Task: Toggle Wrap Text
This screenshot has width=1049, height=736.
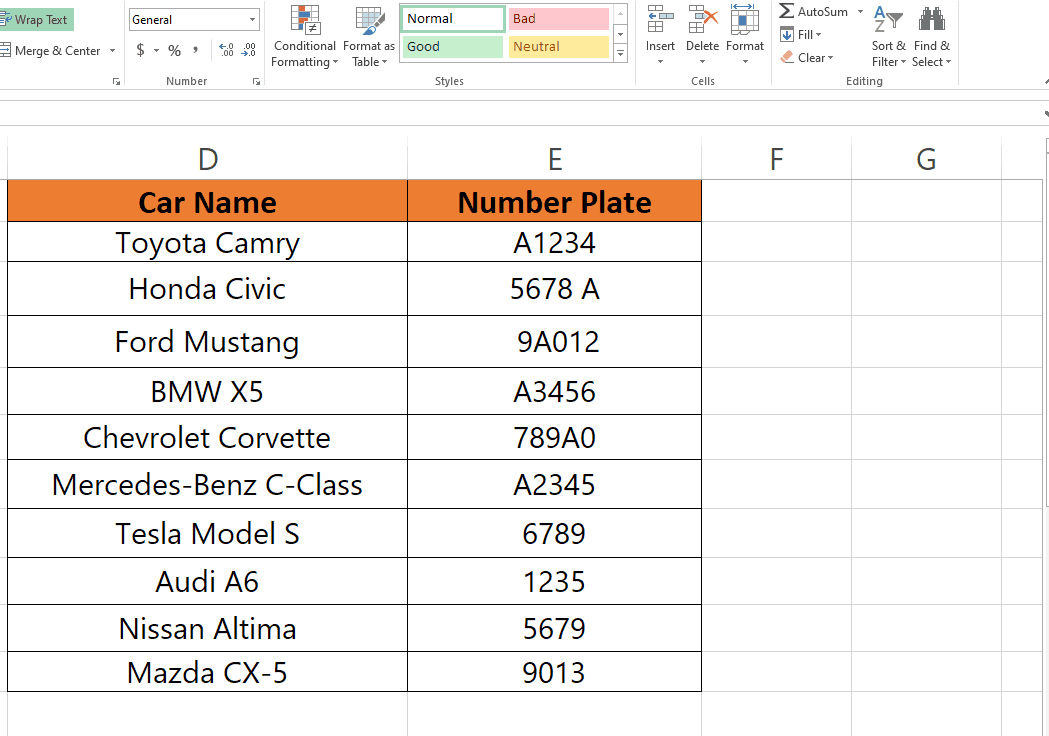Action: [35, 20]
